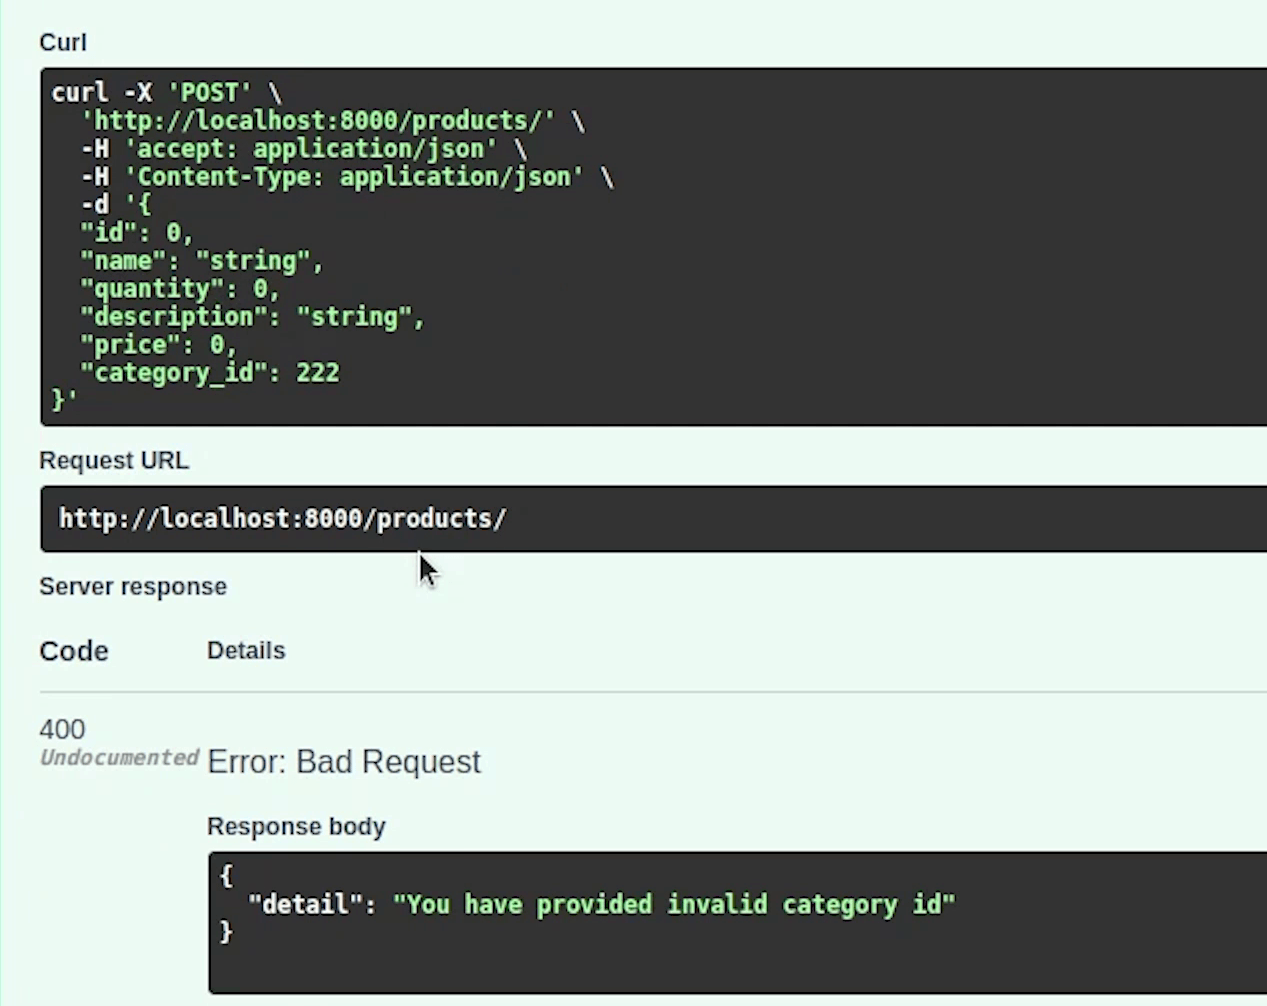Click the Details column header
The width and height of the screenshot is (1267, 1006).
click(246, 650)
